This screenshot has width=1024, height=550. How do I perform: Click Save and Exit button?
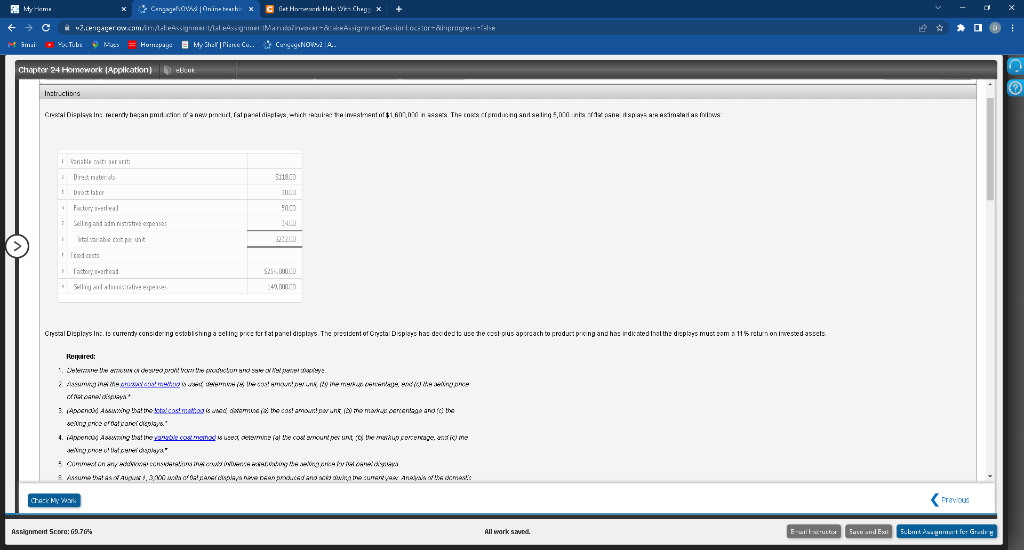click(869, 532)
